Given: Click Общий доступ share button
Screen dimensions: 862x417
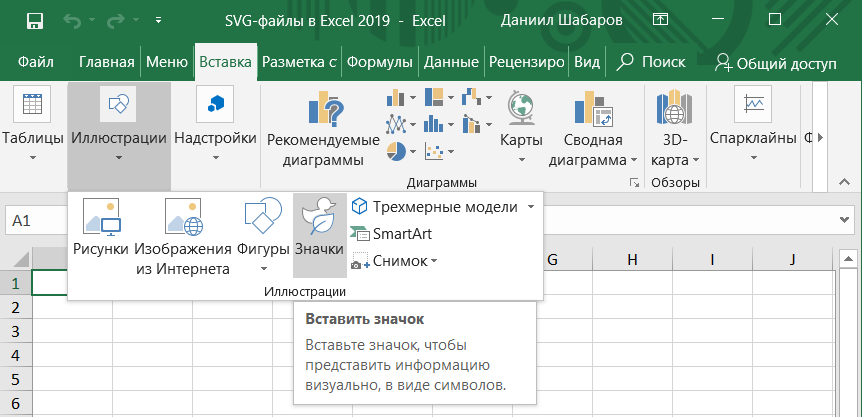Looking at the screenshot, I should coord(775,64).
